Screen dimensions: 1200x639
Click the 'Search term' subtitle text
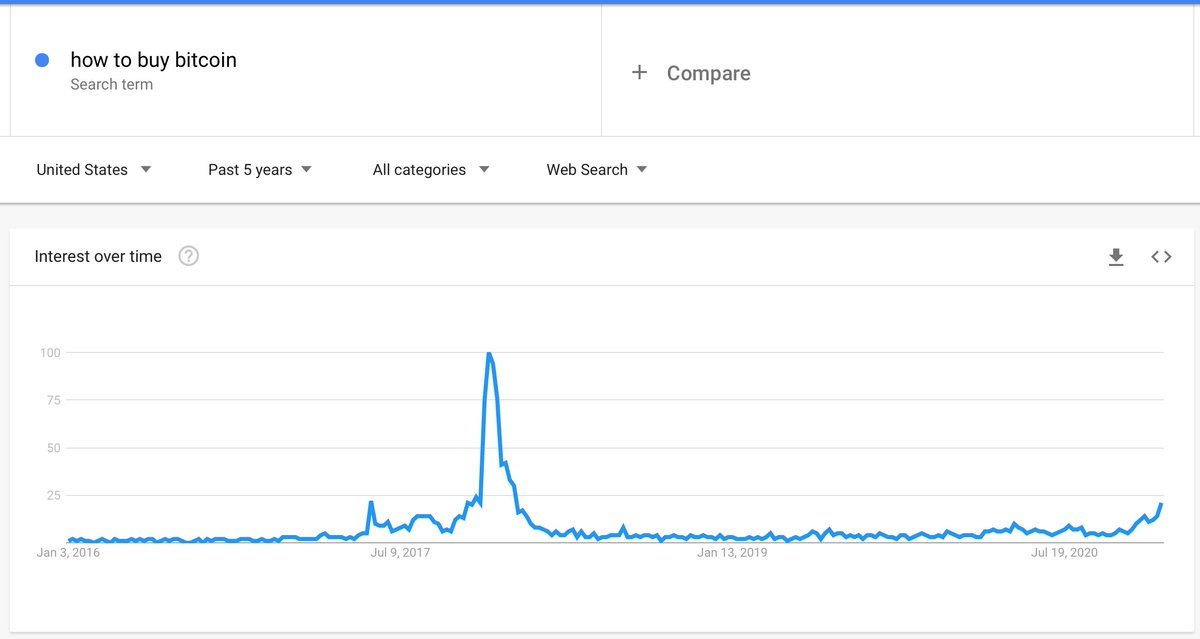click(x=111, y=85)
